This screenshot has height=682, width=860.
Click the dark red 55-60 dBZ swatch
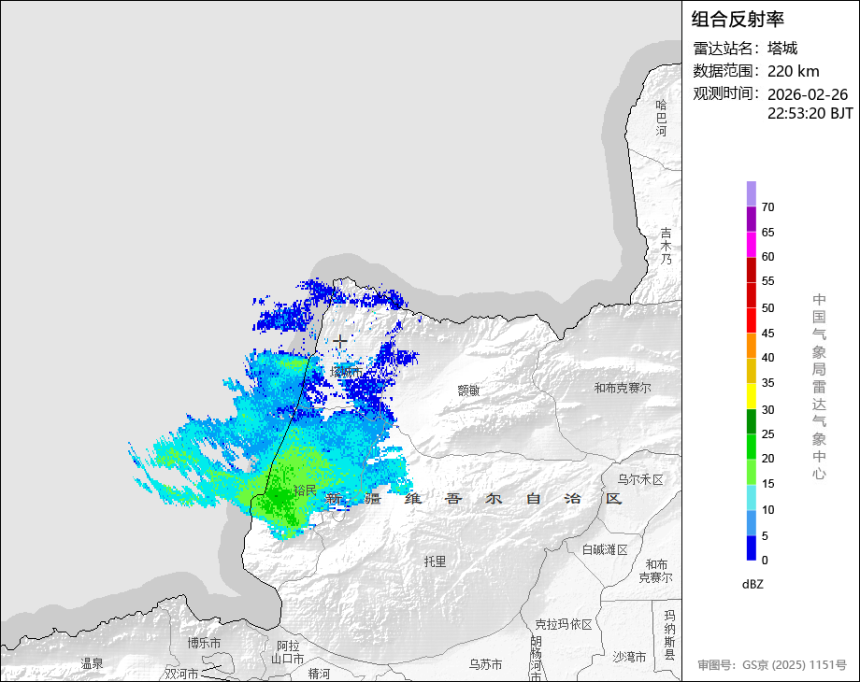751,269
